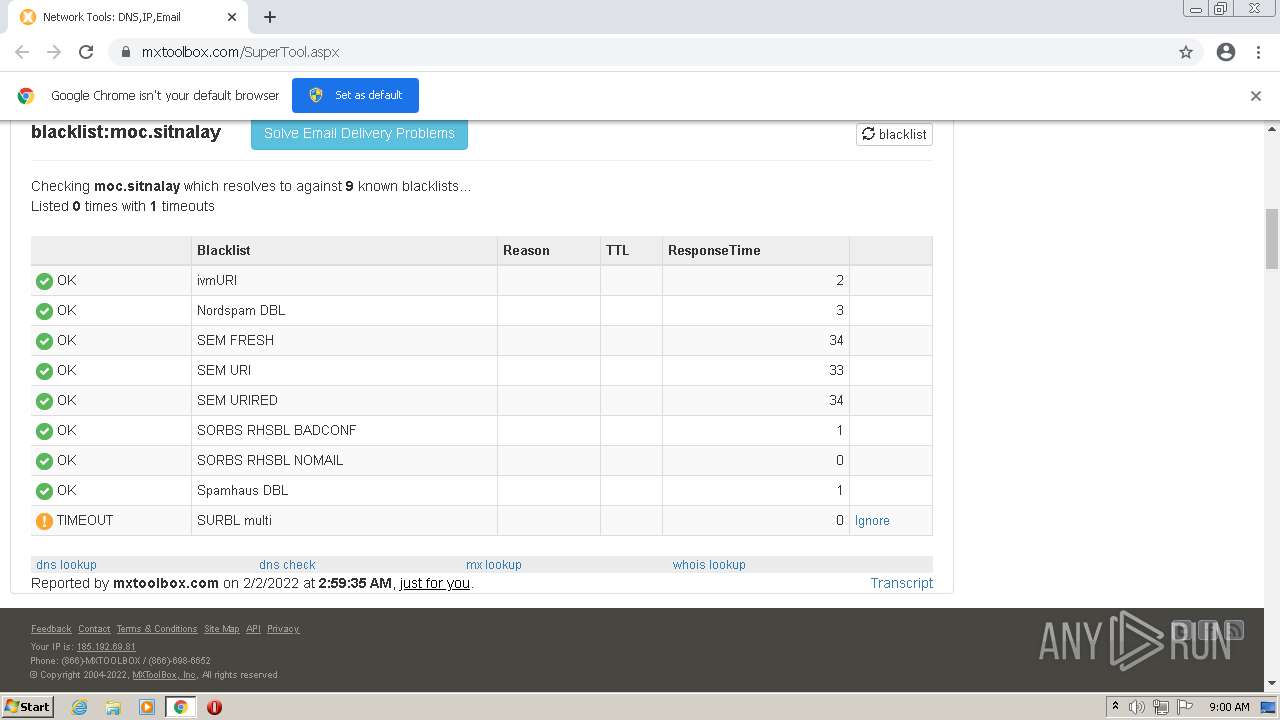1280x720 pixels.
Task: Open a new browser tab
Action: pos(270,17)
